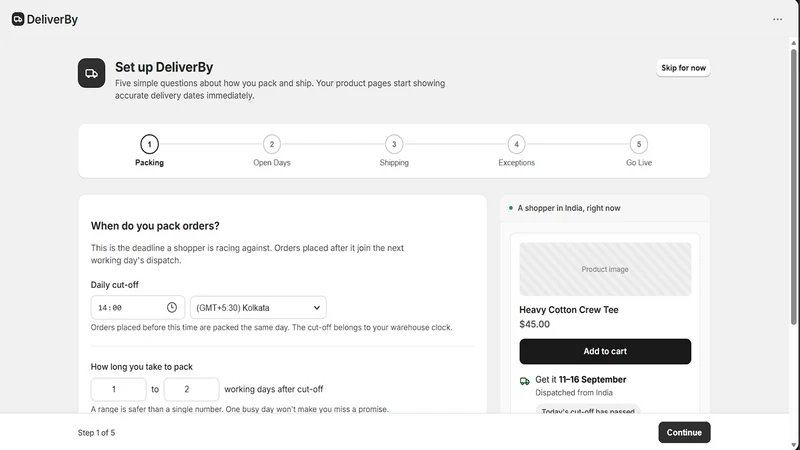Click the delivery truck icon near Get it
Screen dimensions: 800x450
(524, 381)
